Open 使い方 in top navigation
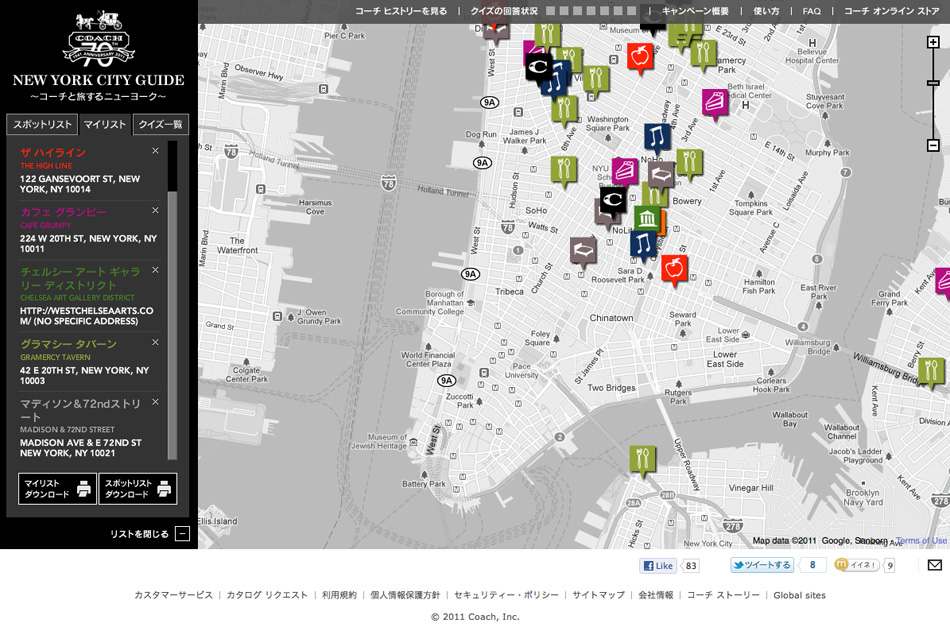Viewport: 950px width, 627px height. click(766, 11)
